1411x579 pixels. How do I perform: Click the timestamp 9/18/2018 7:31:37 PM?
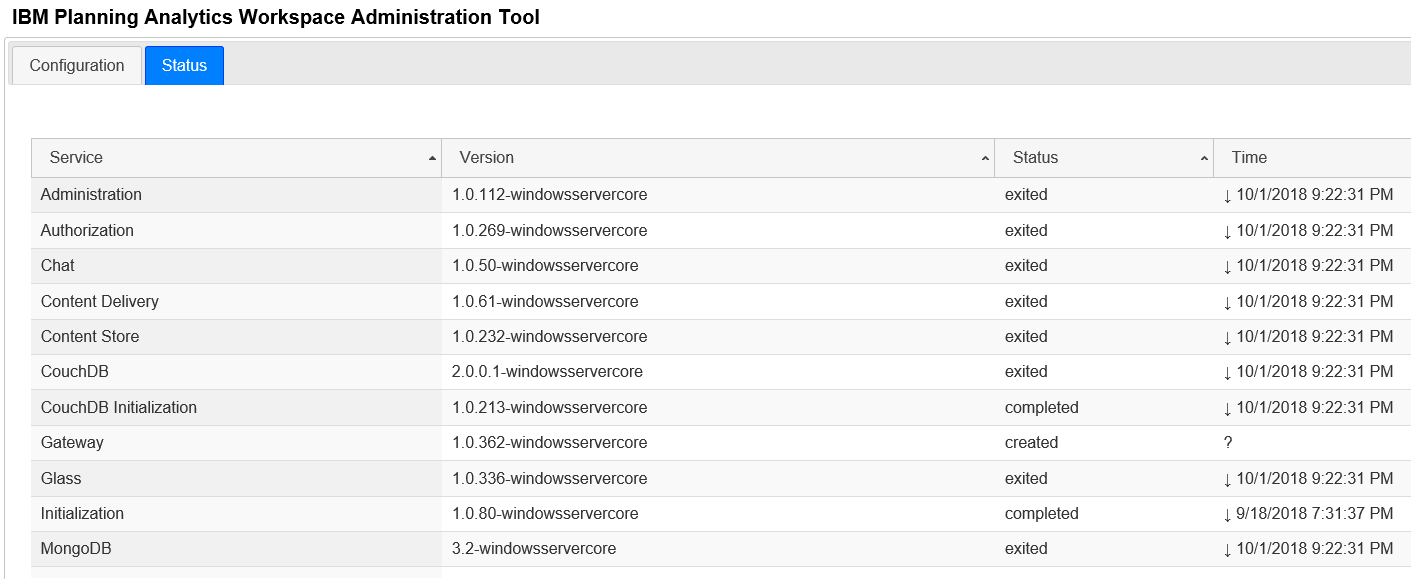(x=1315, y=514)
